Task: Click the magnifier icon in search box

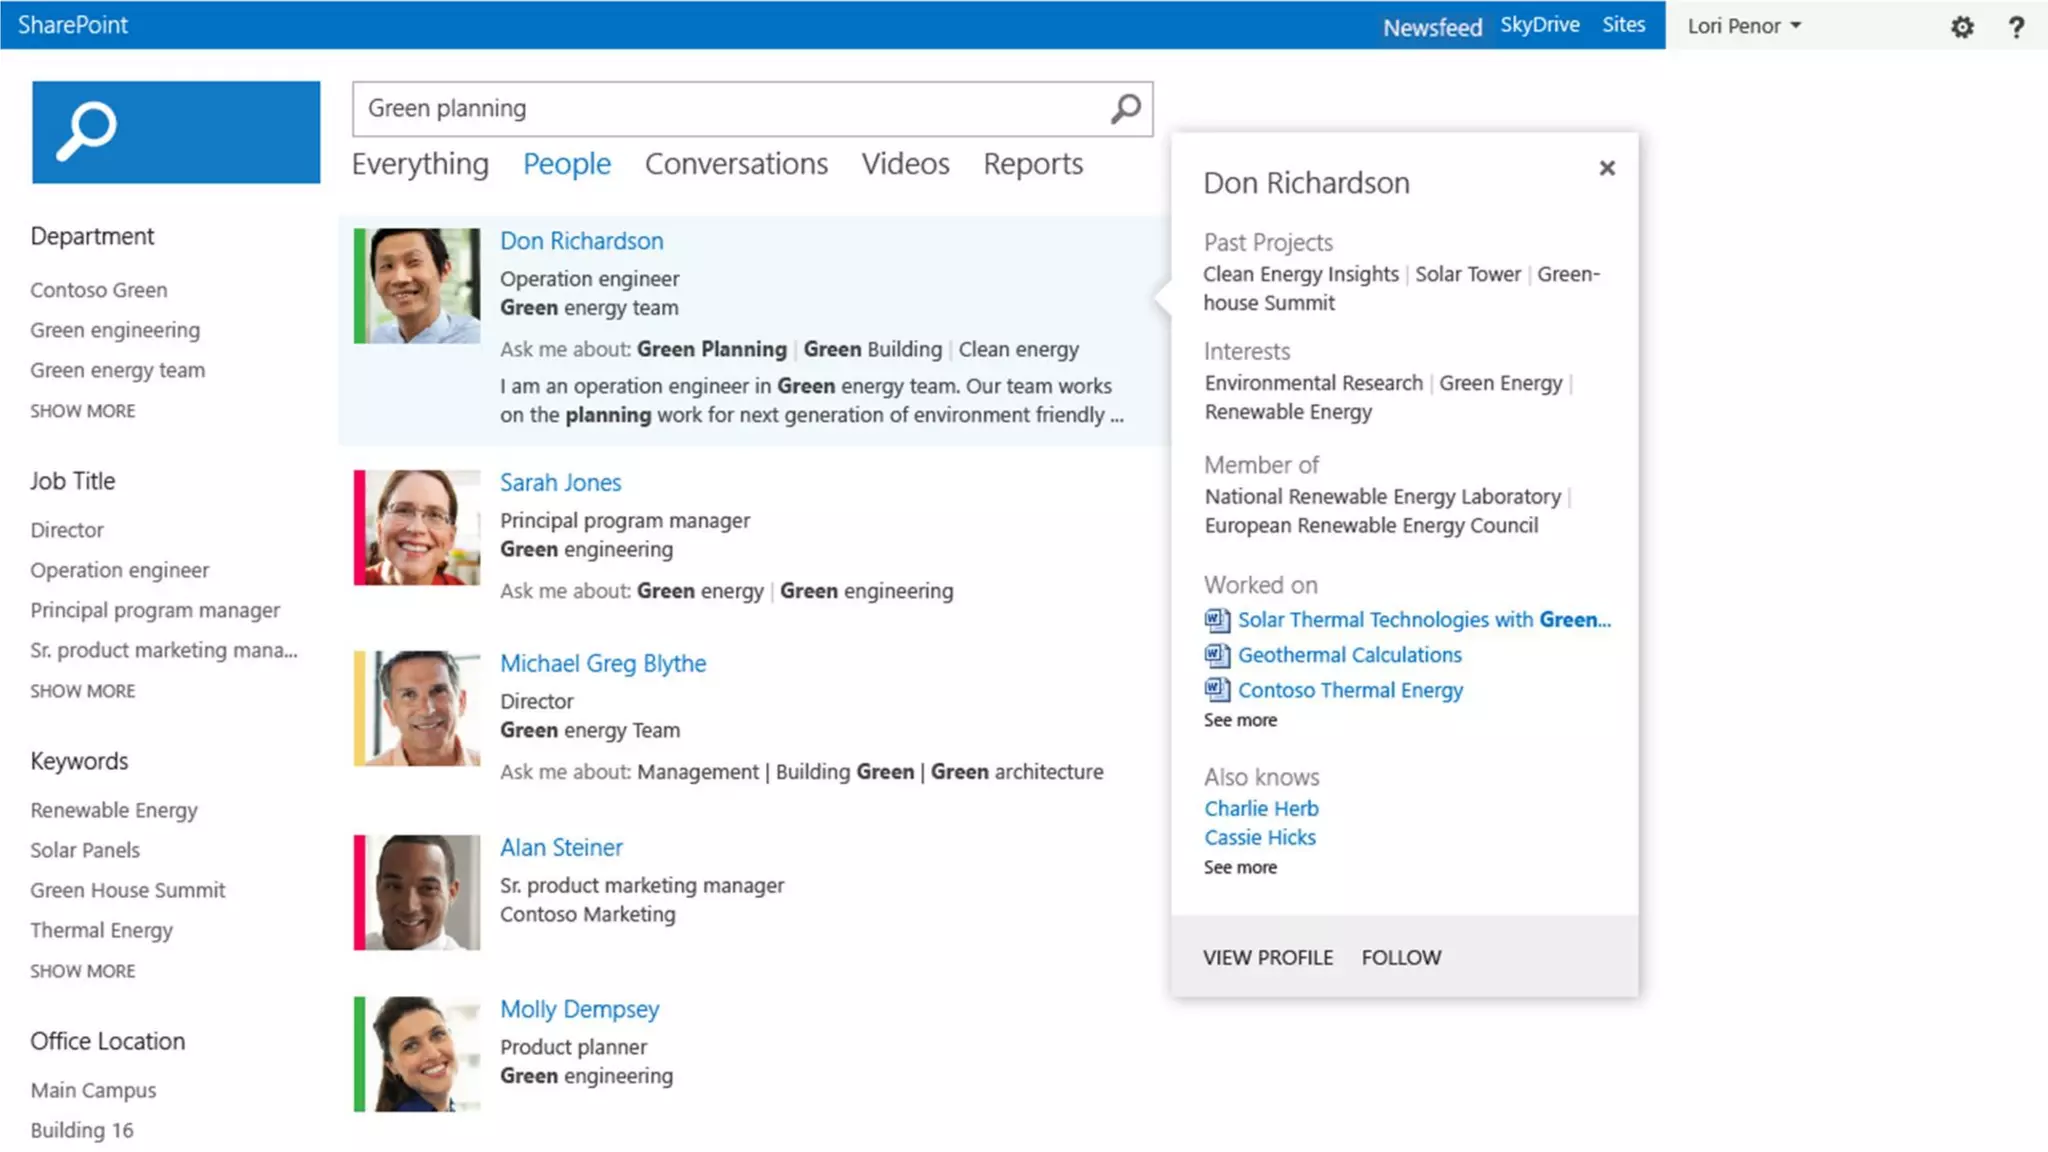Action: click(x=1126, y=108)
